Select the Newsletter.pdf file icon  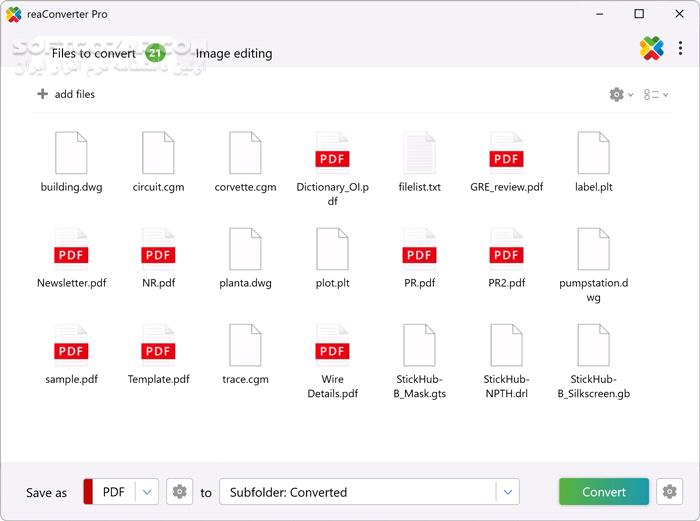(x=71, y=250)
